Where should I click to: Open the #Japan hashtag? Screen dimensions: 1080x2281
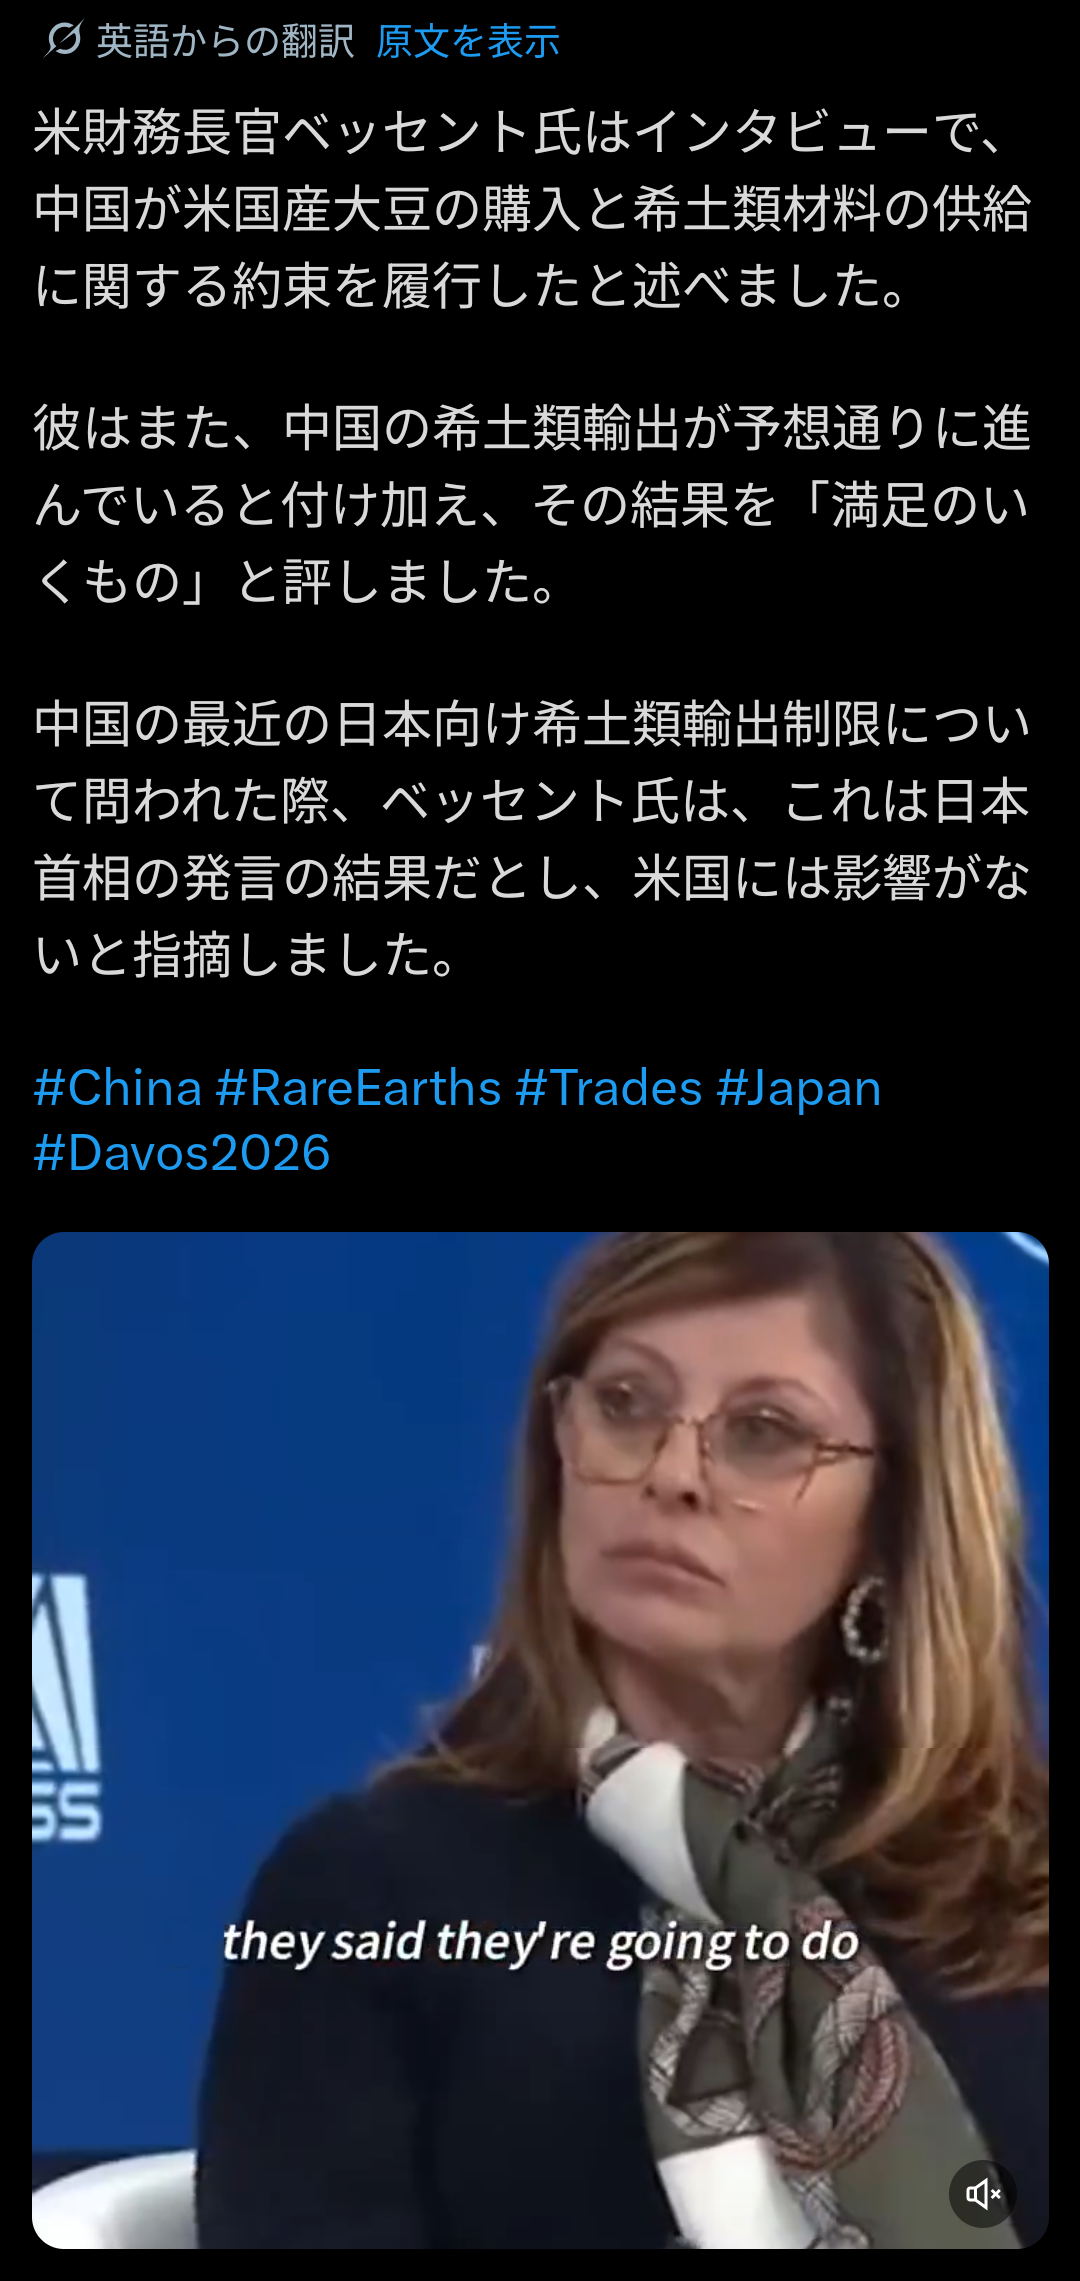(799, 1087)
